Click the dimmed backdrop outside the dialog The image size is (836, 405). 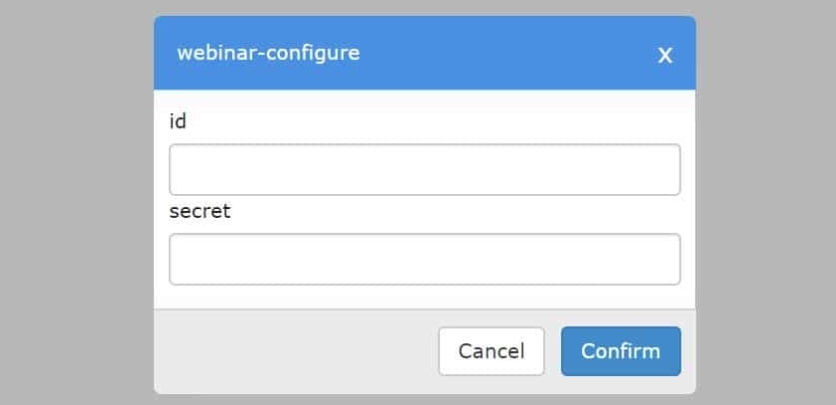tap(75, 202)
